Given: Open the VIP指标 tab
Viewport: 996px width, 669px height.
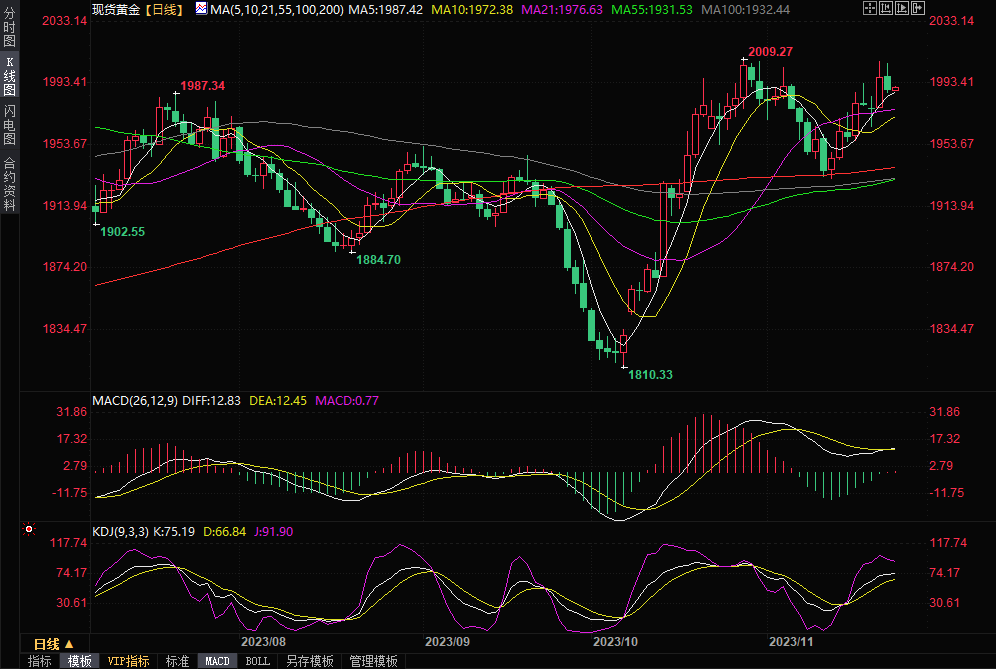Looking at the screenshot, I should tap(128, 661).
